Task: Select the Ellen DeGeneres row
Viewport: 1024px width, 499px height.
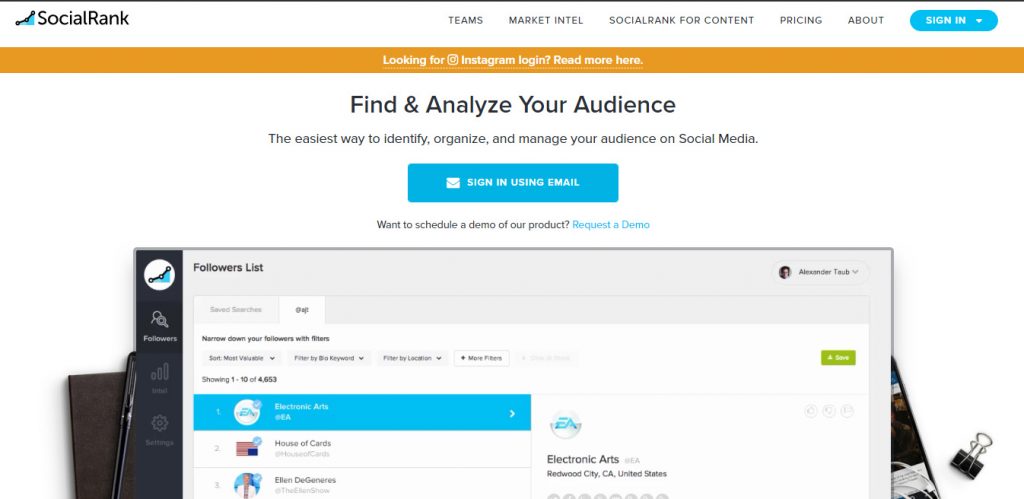Action: coord(362,483)
